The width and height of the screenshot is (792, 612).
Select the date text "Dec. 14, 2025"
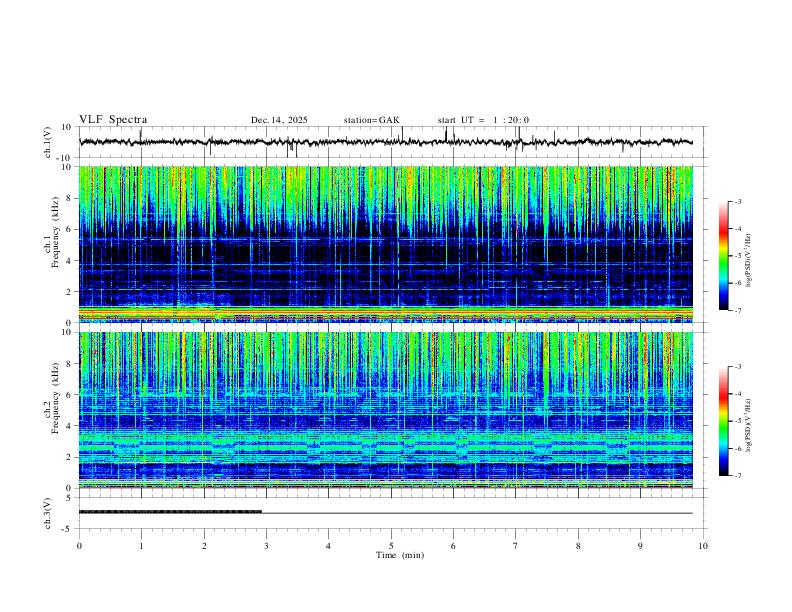point(279,120)
